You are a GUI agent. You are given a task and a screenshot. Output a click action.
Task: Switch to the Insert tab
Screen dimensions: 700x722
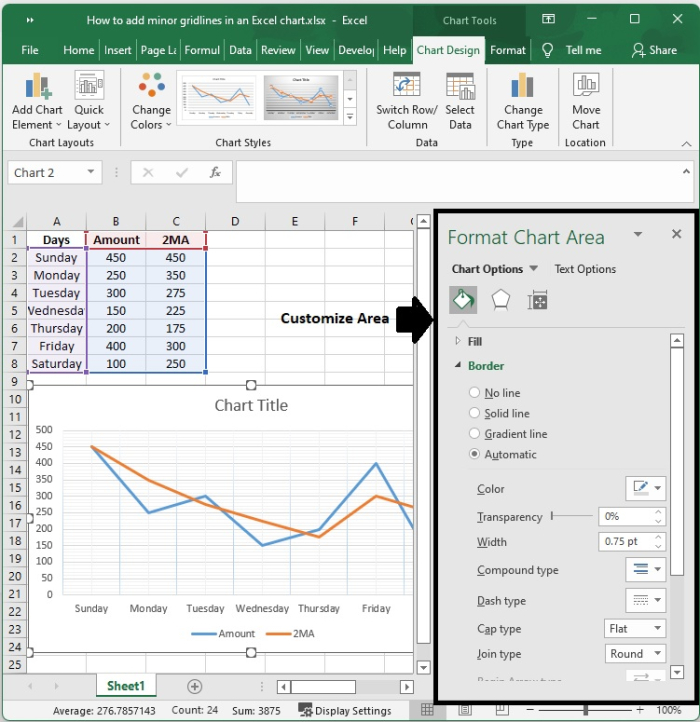coord(117,50)
